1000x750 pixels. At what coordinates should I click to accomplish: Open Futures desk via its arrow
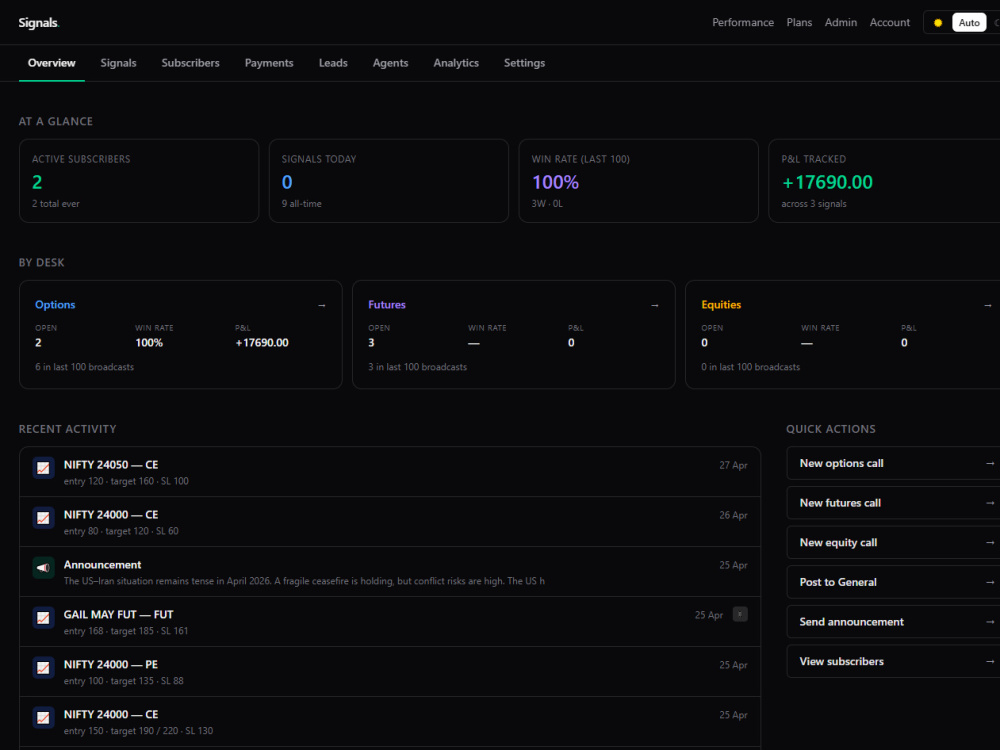pyautogui.click(x=654, y=305)
